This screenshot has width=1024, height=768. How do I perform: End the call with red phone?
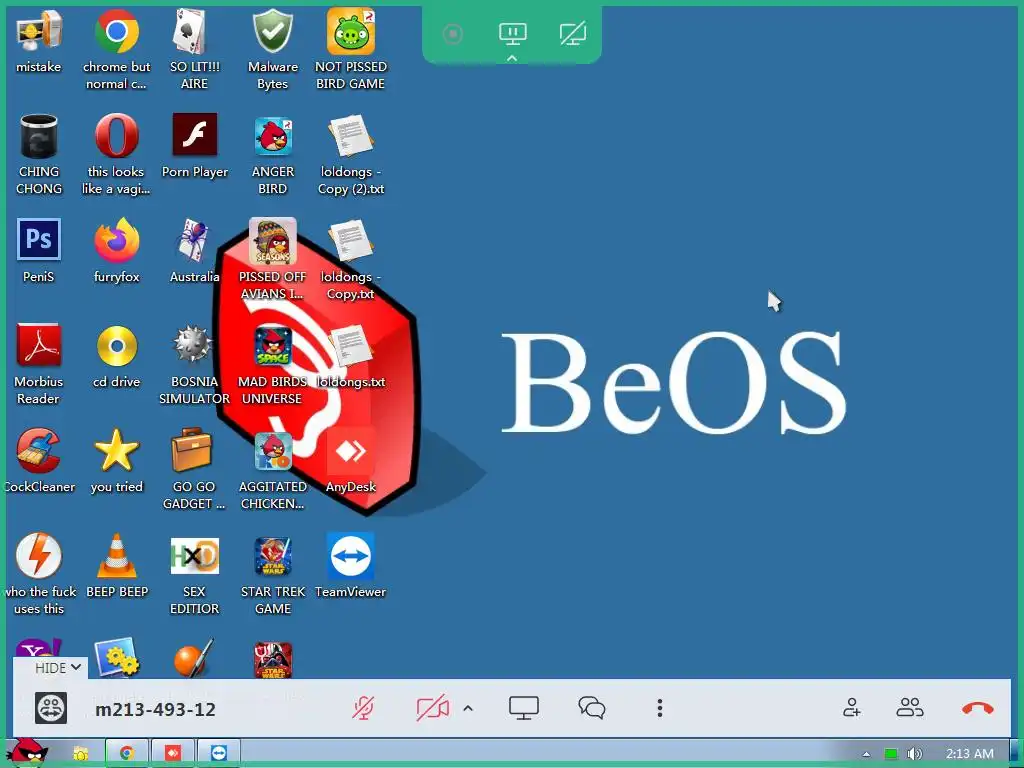click(x=978, y=708)
